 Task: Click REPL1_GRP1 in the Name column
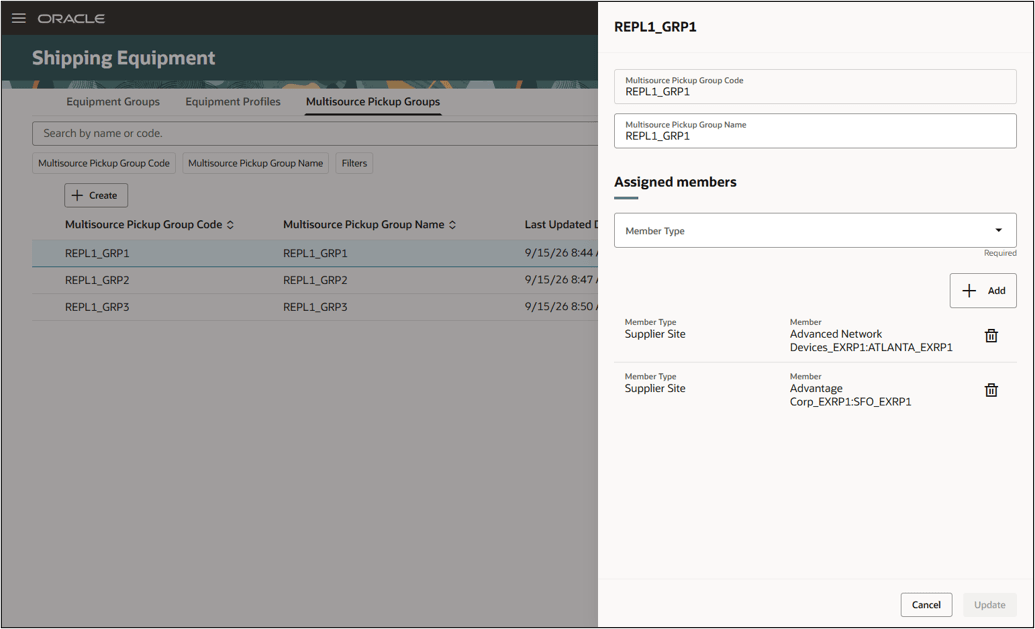(x=315, y=253)
